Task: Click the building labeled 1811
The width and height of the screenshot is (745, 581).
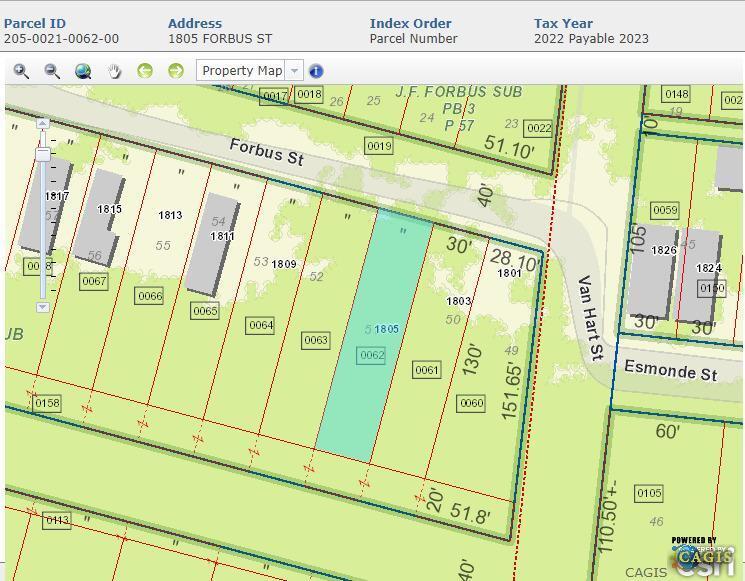Action: pos(213,245)
